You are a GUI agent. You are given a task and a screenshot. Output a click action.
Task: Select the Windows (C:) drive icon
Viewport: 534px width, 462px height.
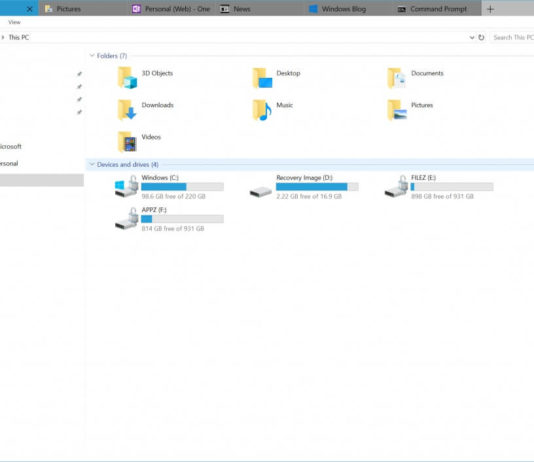[126, 186]
